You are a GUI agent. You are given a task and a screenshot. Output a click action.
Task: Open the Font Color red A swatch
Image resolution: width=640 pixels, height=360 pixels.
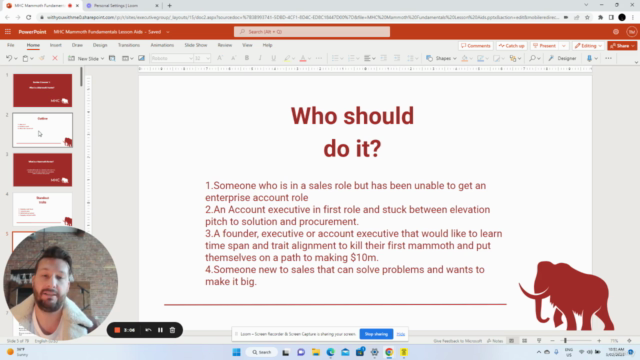(304, 58)
